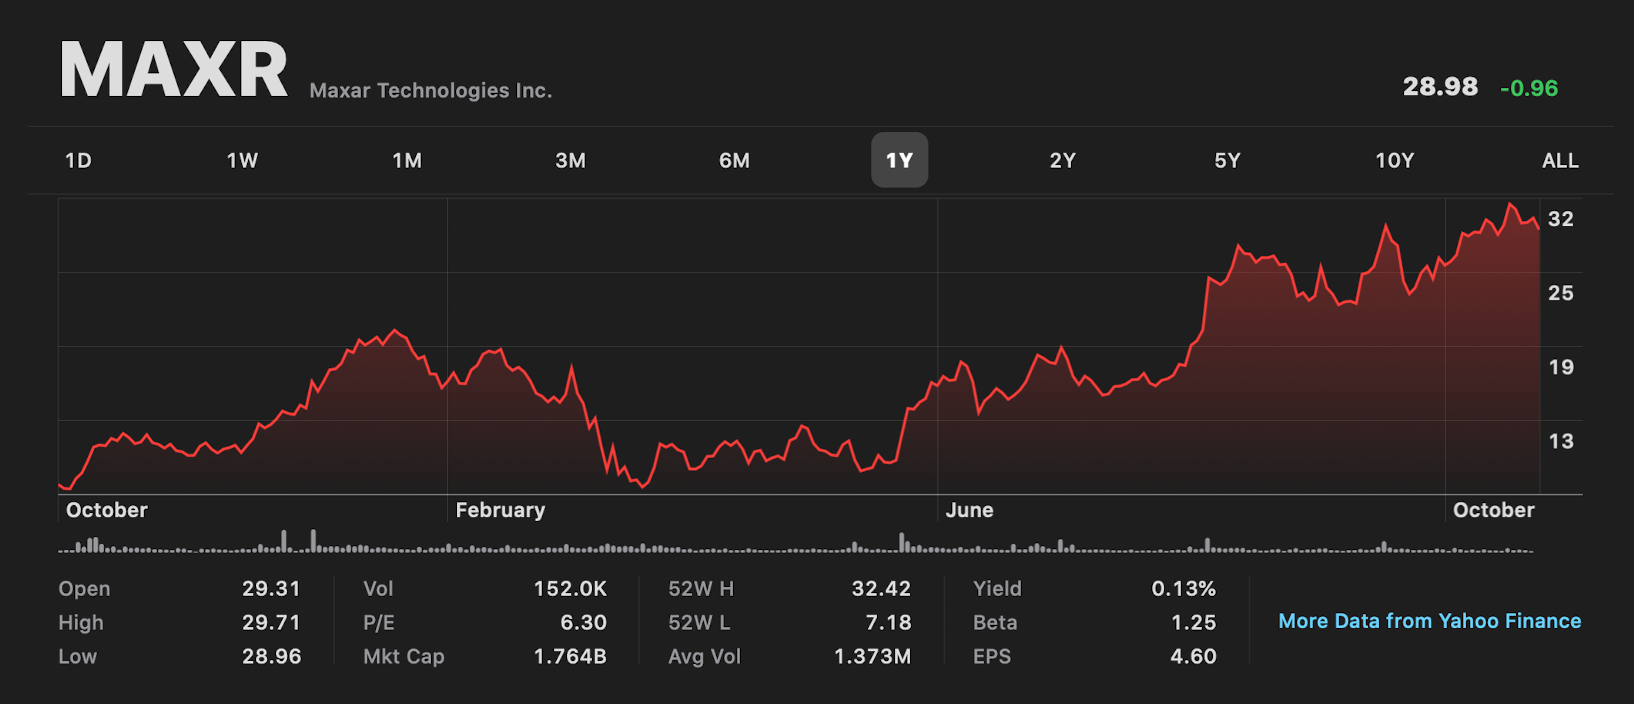This screenshot has width=1634, height=704.
Task: Click the Mkt Cap value 1.764B
Action: tap(570, 657)
